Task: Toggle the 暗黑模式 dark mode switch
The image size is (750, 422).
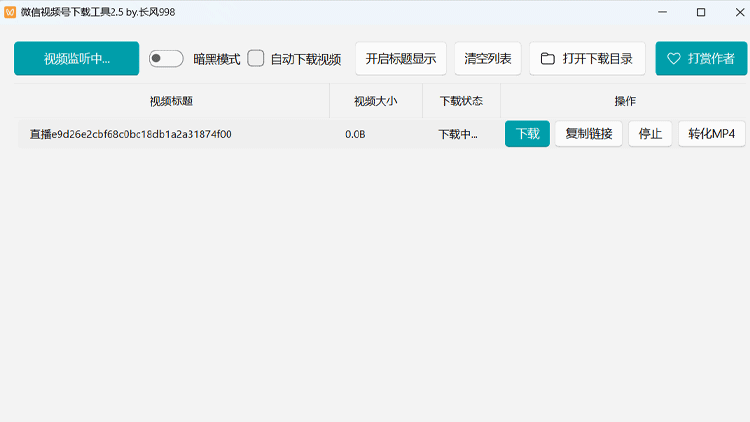Action: pyautogui.click(x=166, y=59)
